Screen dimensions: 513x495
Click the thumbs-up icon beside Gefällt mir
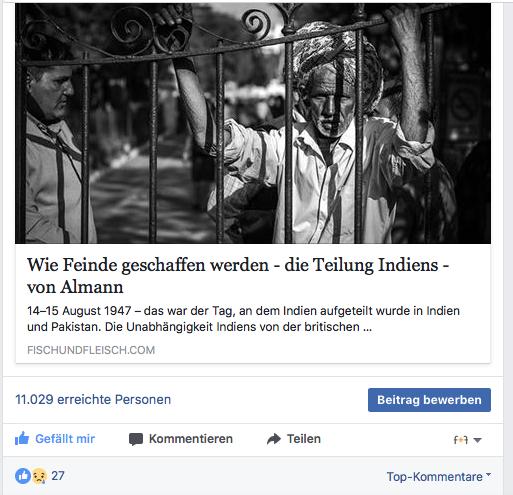22,438
